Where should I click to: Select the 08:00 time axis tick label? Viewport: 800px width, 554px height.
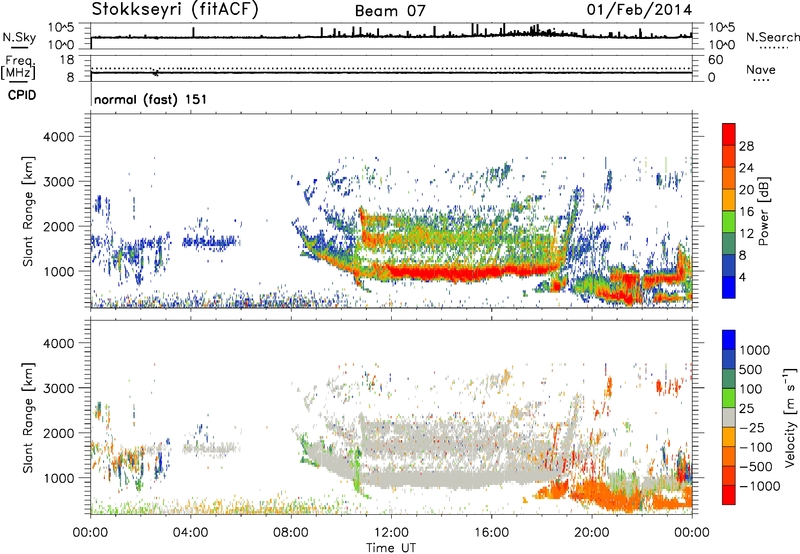(291, 533)
